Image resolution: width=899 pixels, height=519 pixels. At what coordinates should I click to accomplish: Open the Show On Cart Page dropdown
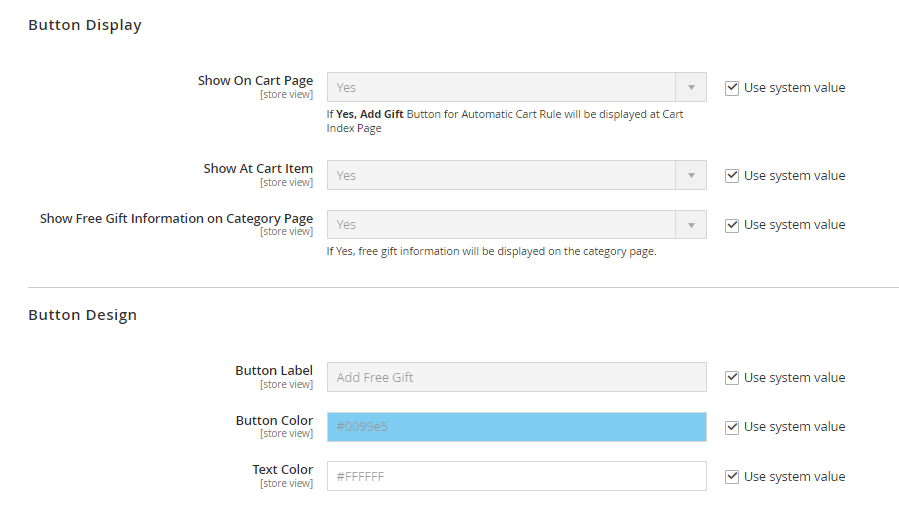516,88
